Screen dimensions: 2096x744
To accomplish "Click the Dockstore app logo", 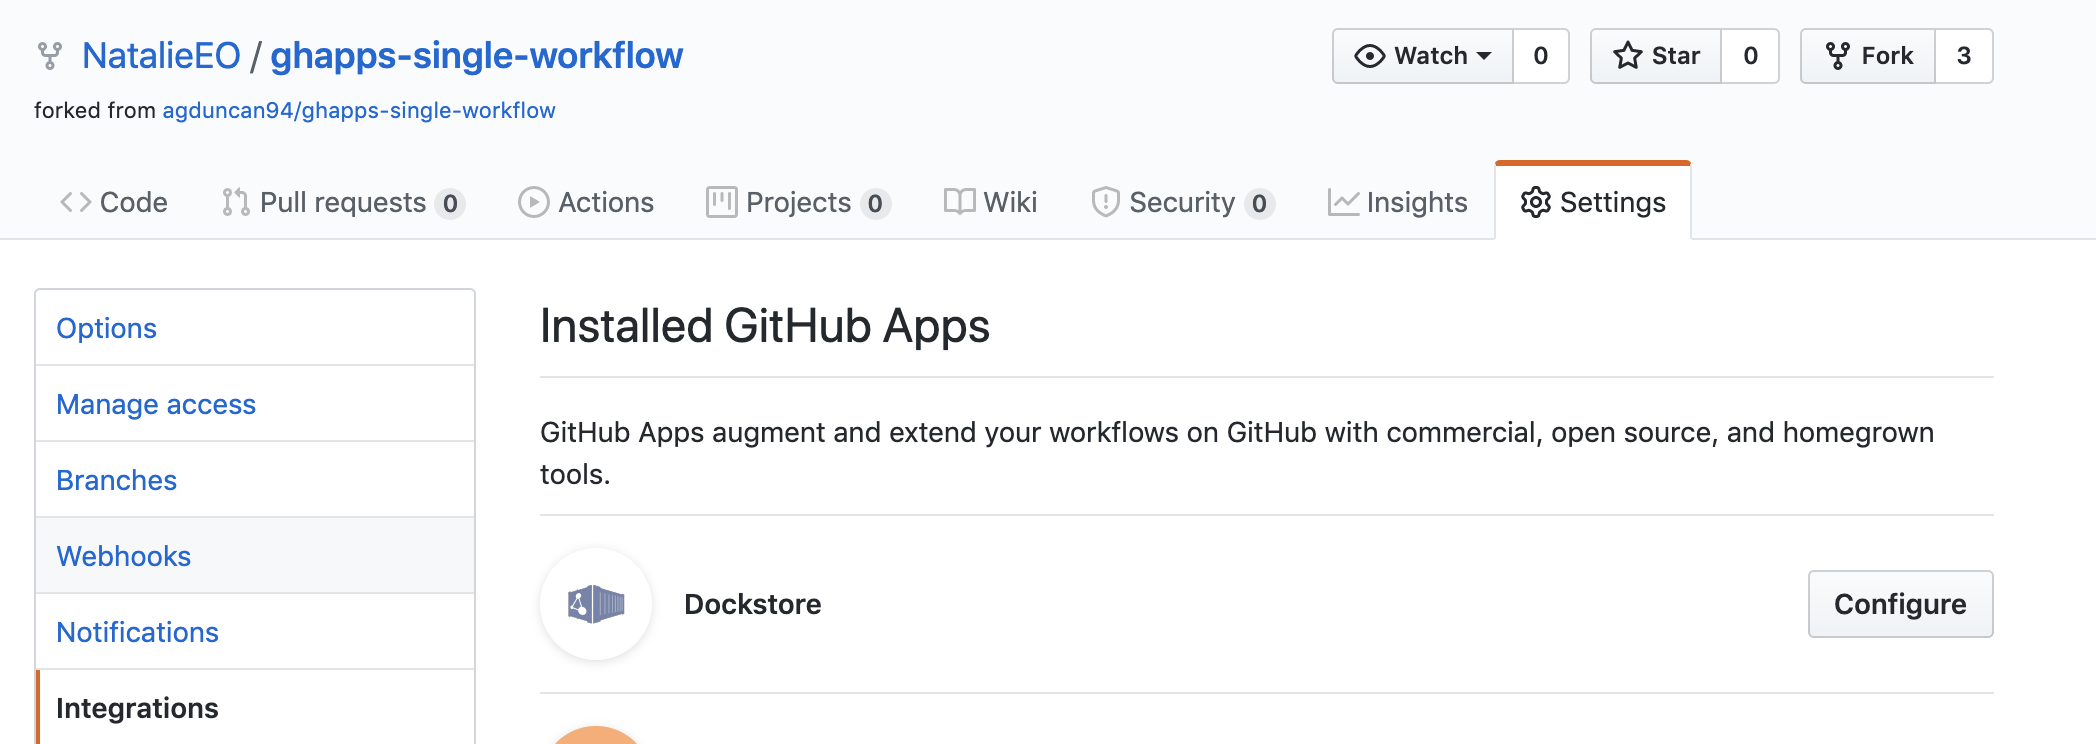I will coord(596,604).
